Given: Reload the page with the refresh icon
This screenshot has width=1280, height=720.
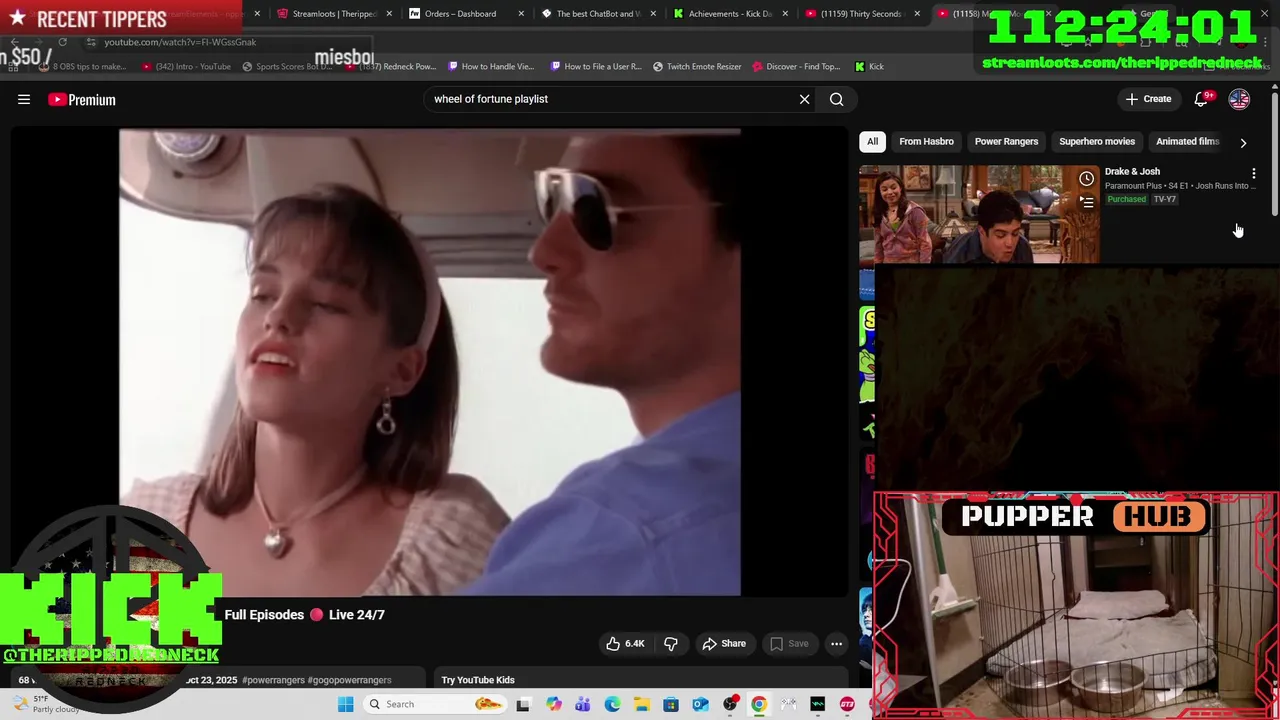Looking at the screenshot, I should click(62, 42).
